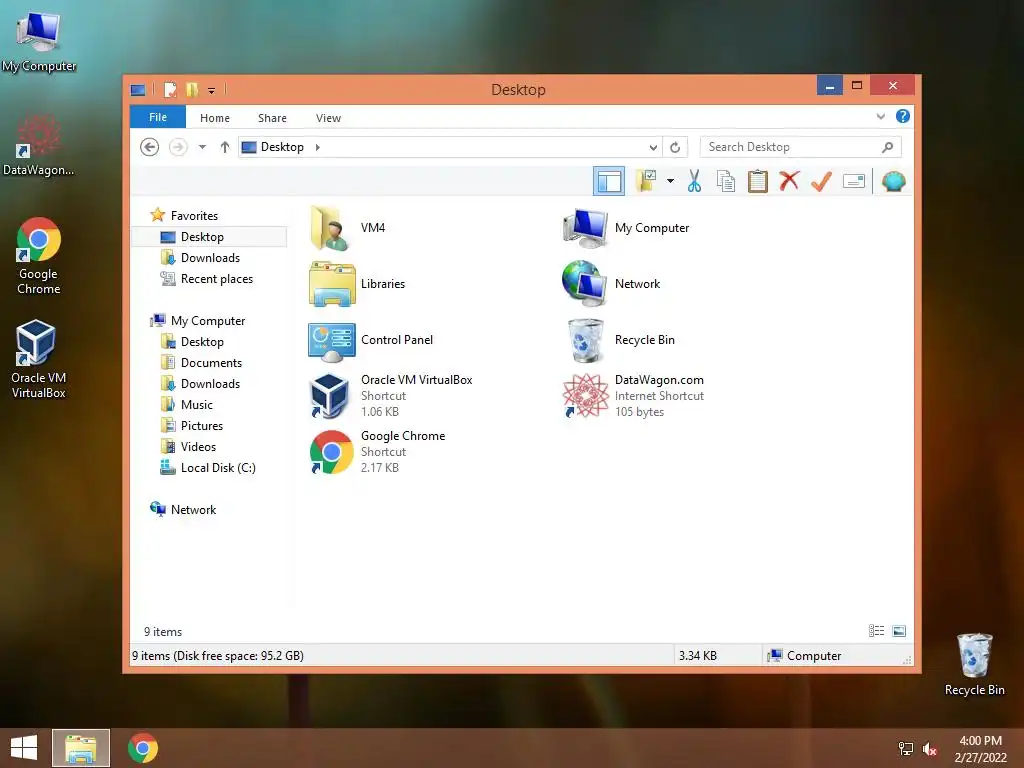Click the Cut scissors icon
This screenshot has height=768, width=1024.
coord(694,181)
